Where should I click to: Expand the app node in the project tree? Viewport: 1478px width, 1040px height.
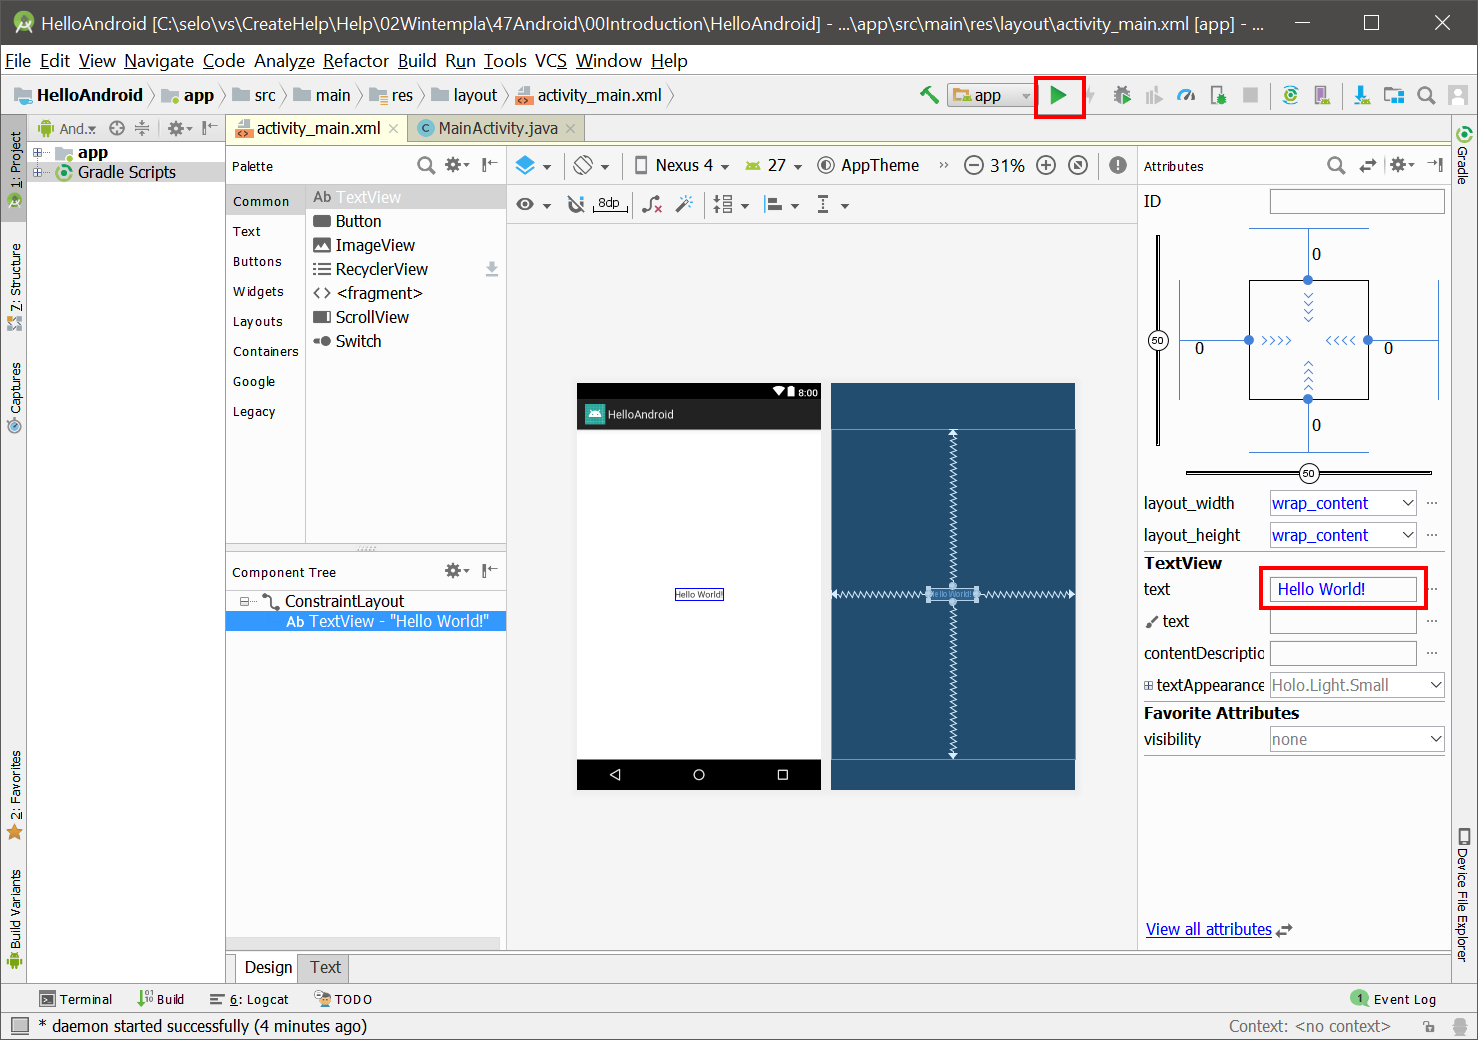(38, 153)
